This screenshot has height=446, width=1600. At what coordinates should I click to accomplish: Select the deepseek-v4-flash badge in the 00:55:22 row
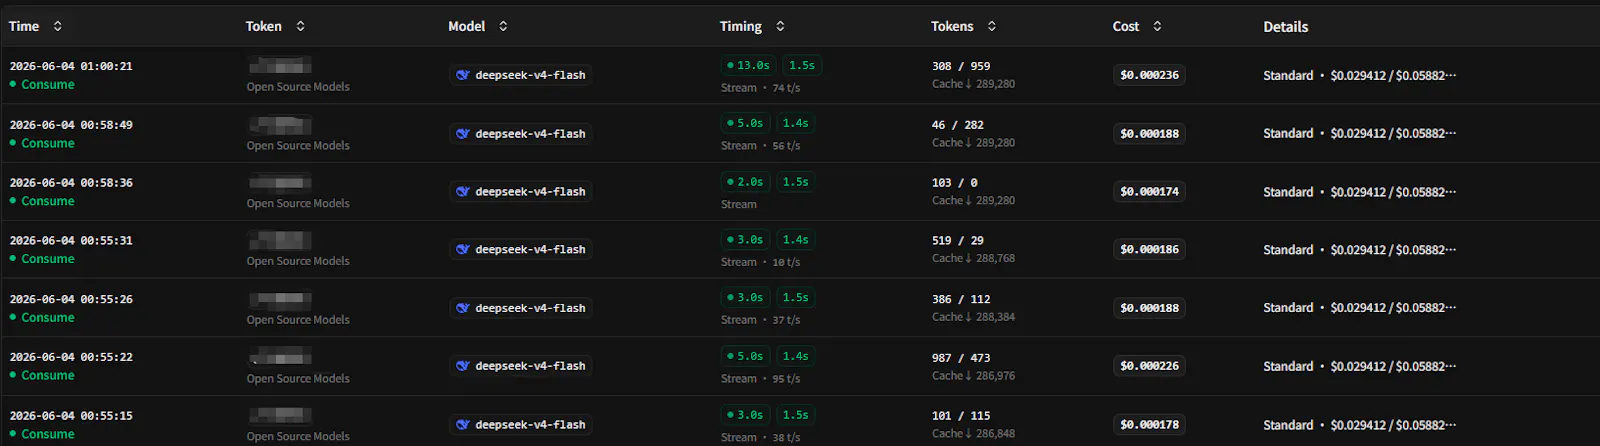coord(520,366)
